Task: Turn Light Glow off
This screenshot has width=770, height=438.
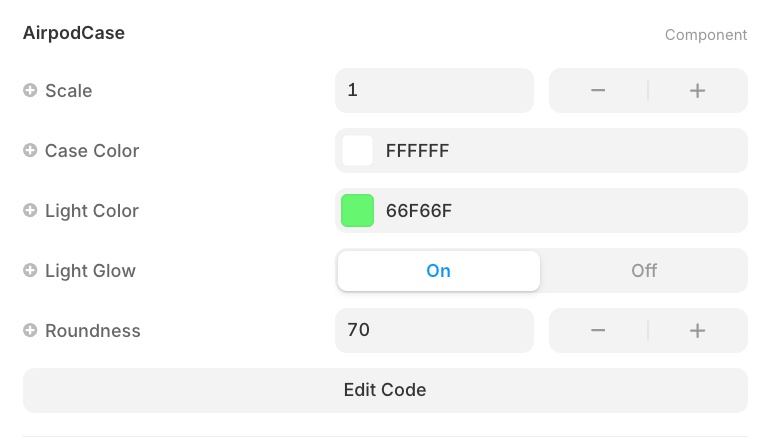Action: [644, 271]
